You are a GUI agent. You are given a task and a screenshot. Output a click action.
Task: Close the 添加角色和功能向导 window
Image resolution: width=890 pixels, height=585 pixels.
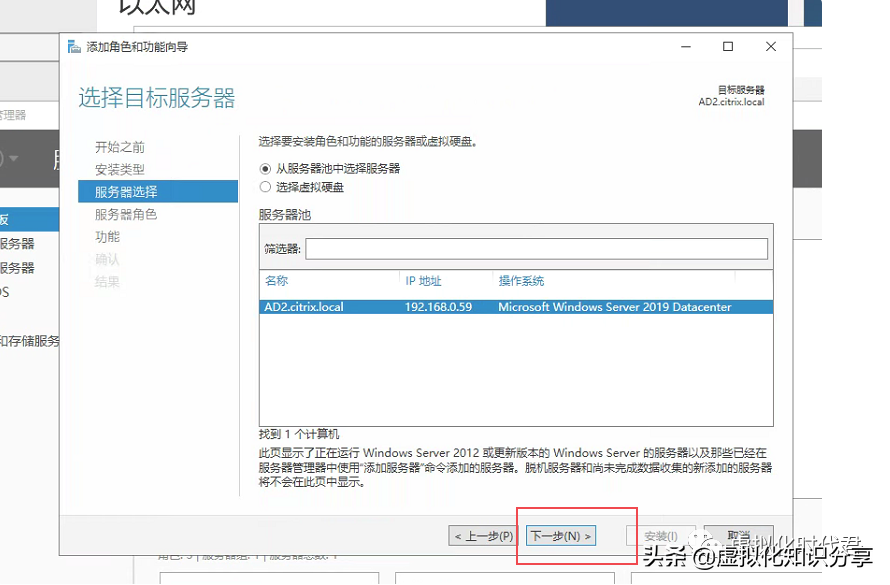(x=770, y=47)
